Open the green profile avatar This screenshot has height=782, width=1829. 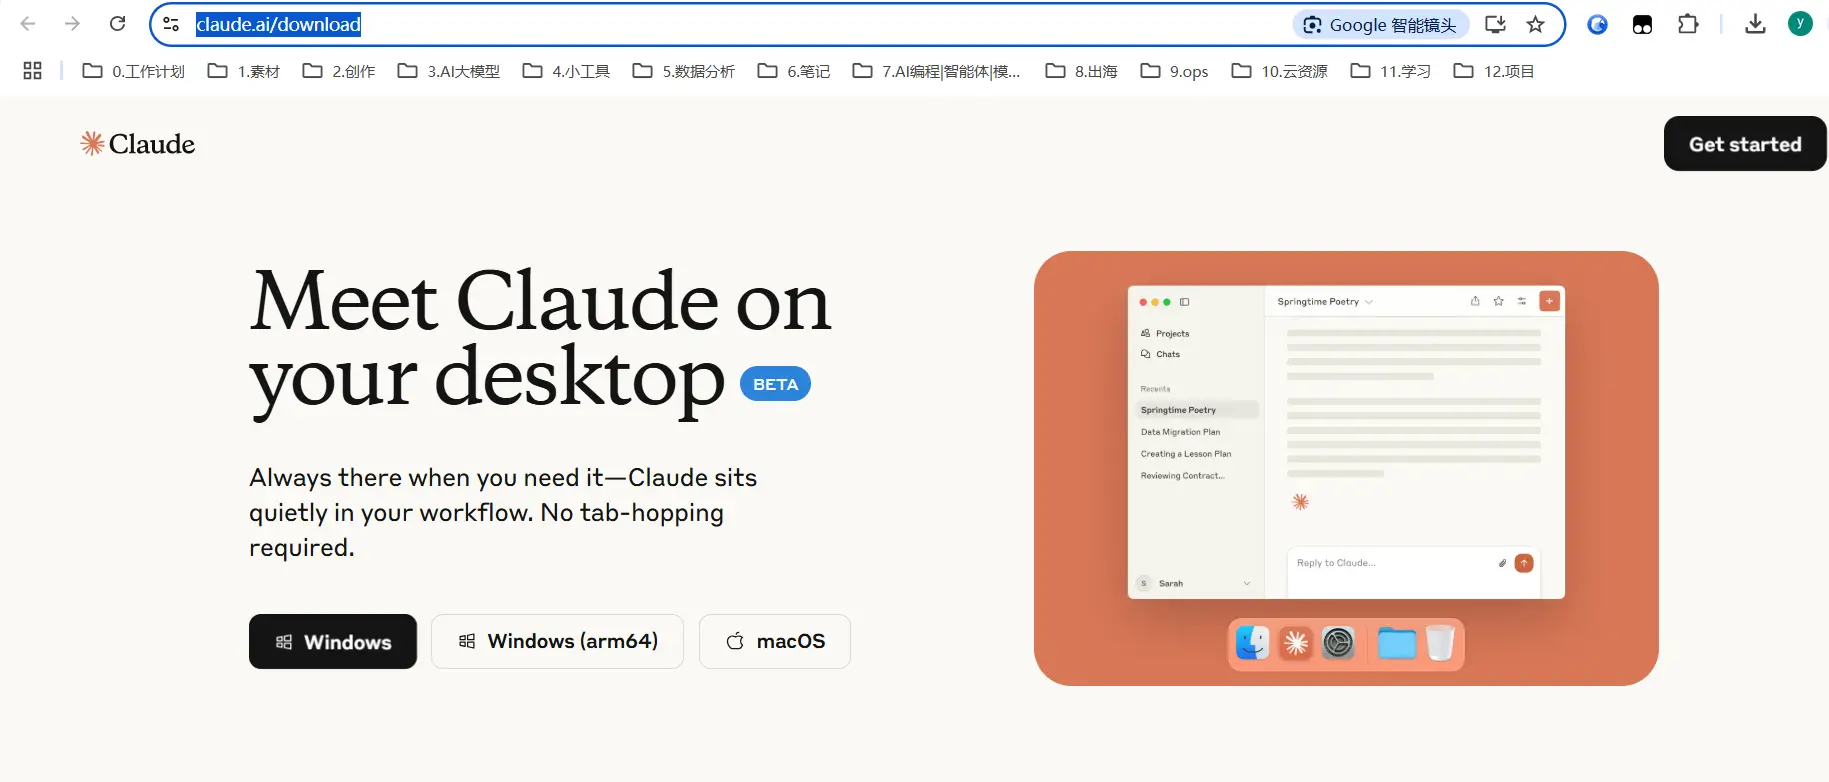click(1800, 24)
